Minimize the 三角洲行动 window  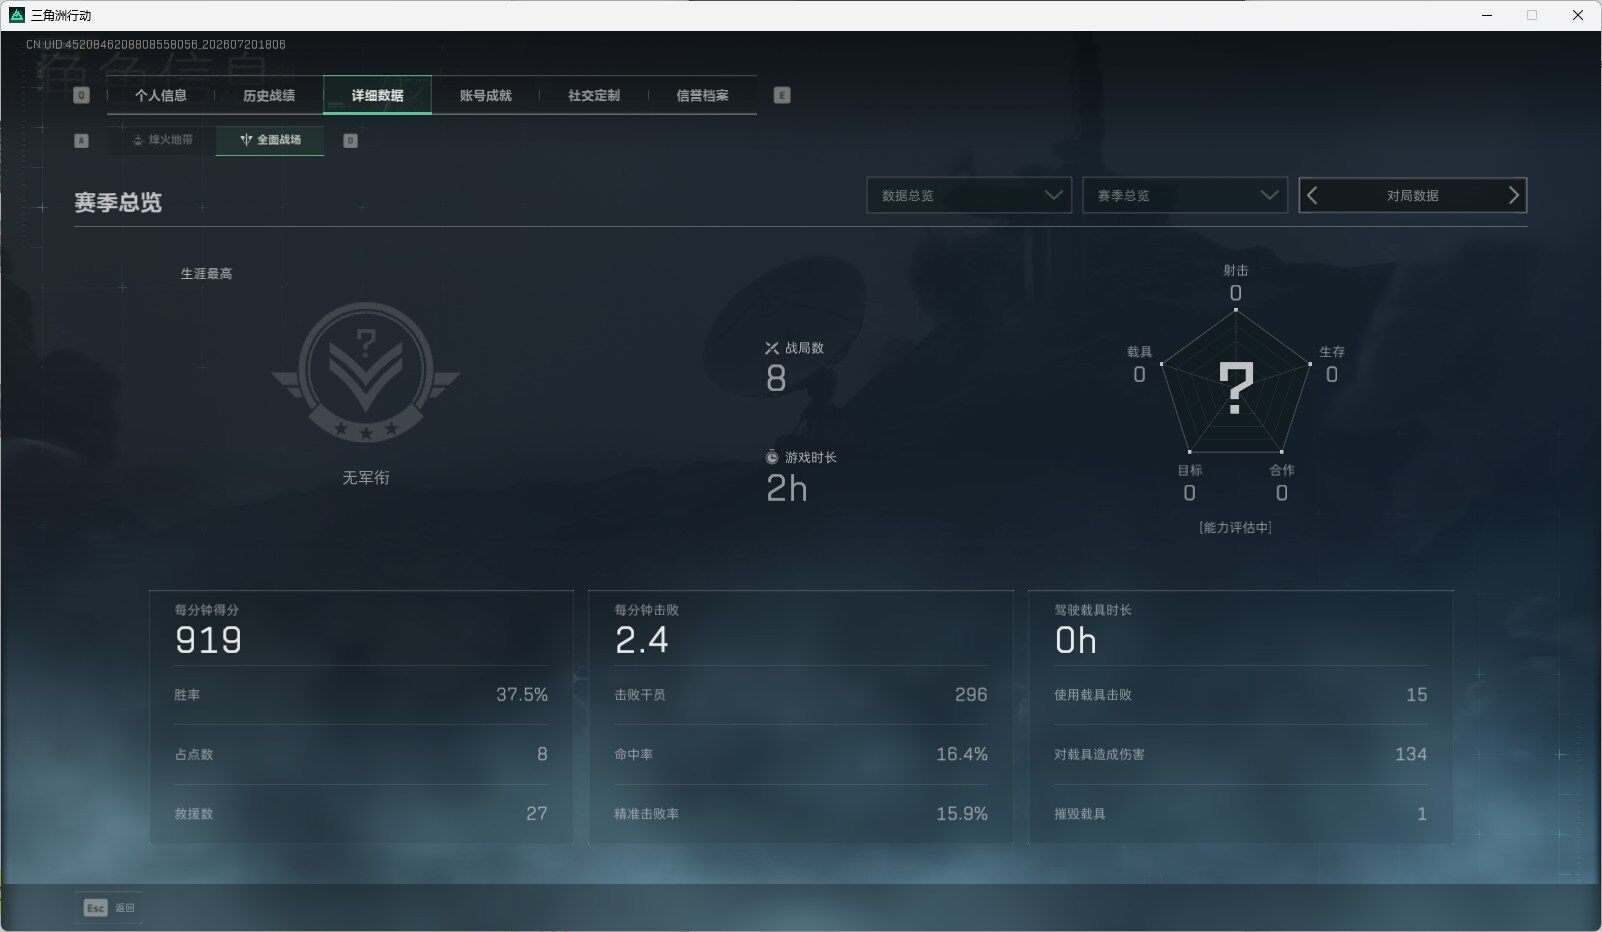tap(1487, 15)
